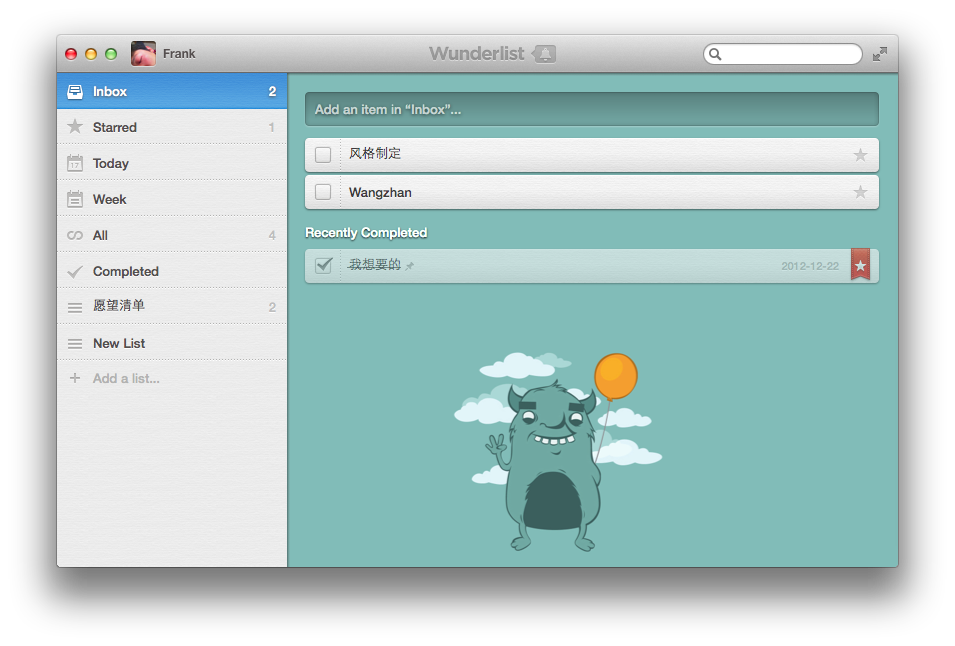Click the 2012-12-22 completion date
This screenshot has width=955, height=646.
point(810,266)
